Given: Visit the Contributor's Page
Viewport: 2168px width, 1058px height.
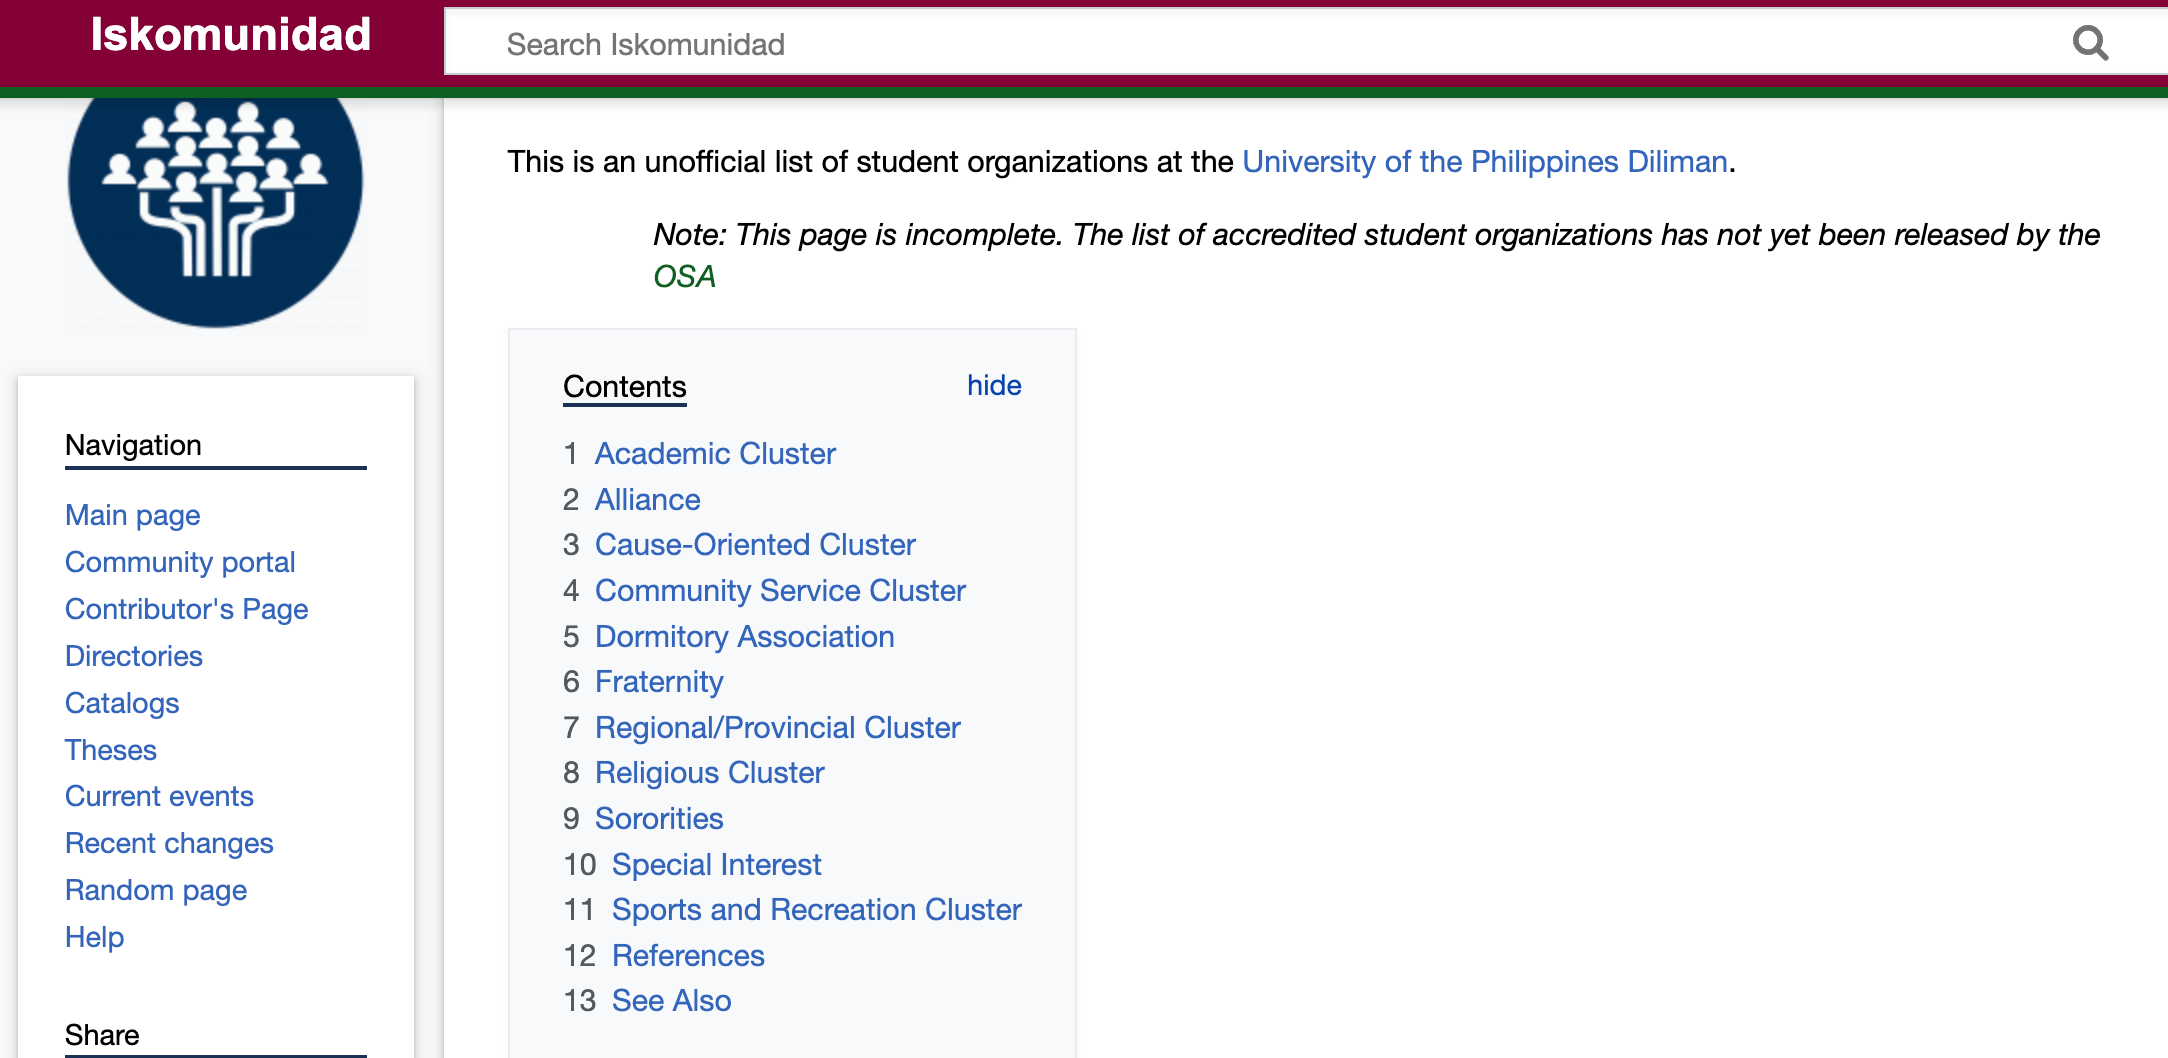Looking at the screenshot, I should [186, 609].
